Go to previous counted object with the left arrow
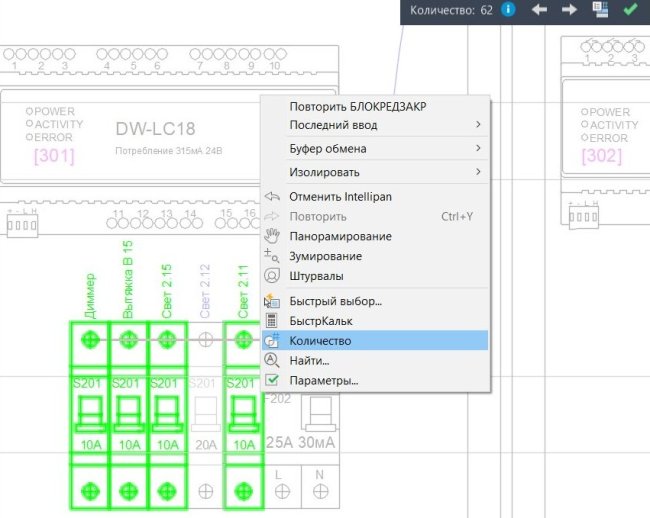The image size is (650, 518). 539,10
